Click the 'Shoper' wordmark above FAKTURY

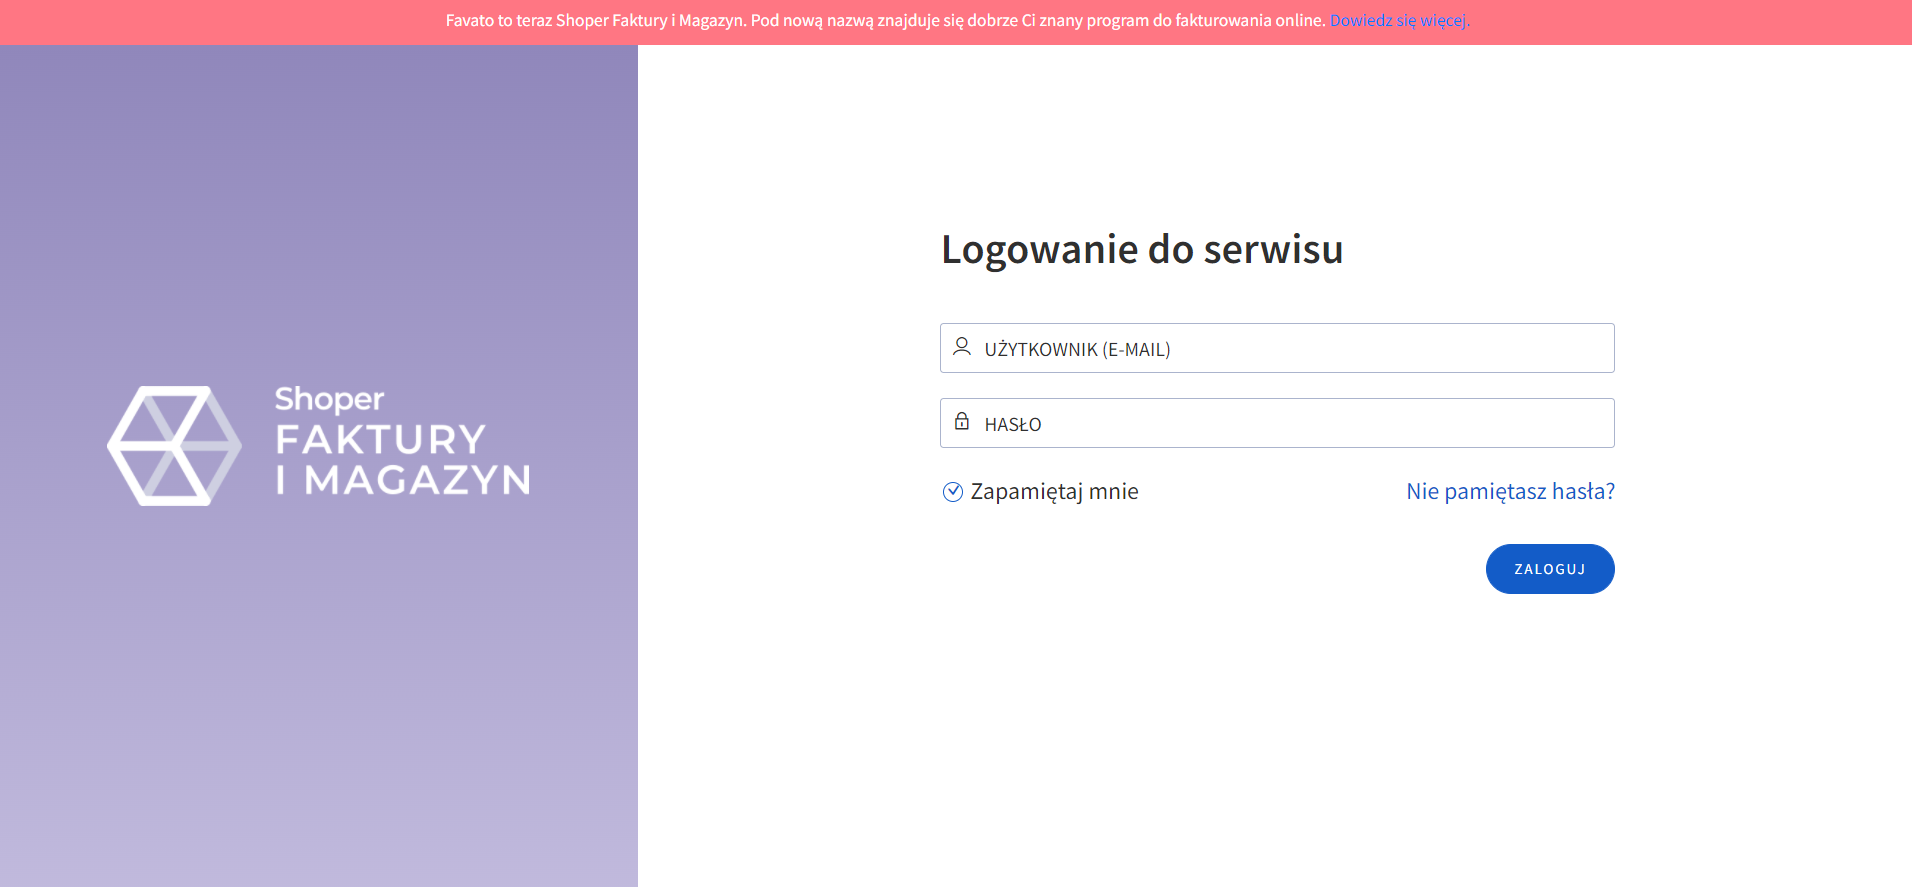click(x=329, y=399)
